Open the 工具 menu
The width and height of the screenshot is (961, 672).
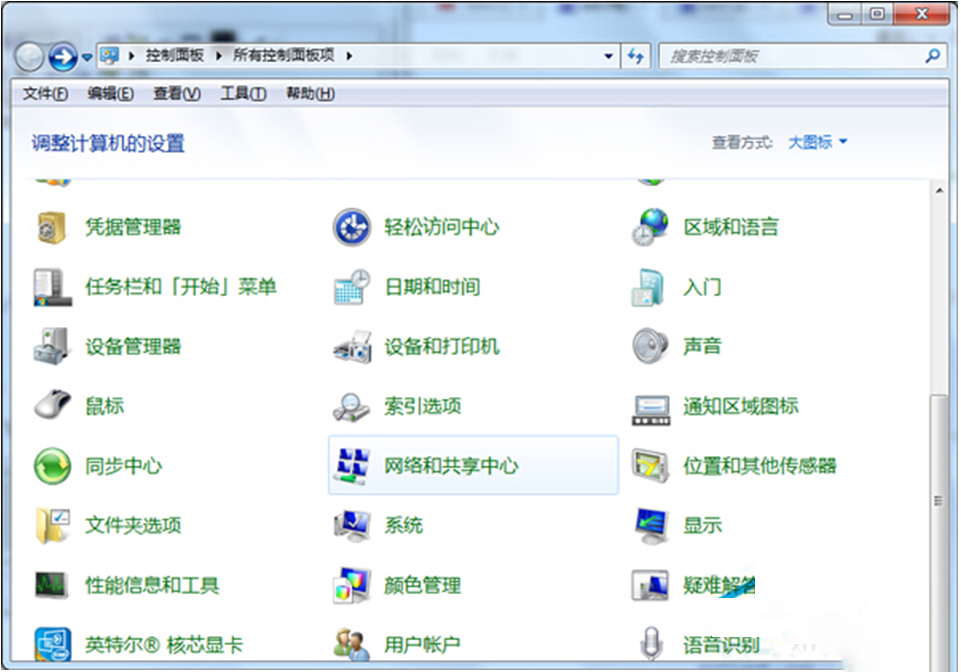click(x=240, y=93)
